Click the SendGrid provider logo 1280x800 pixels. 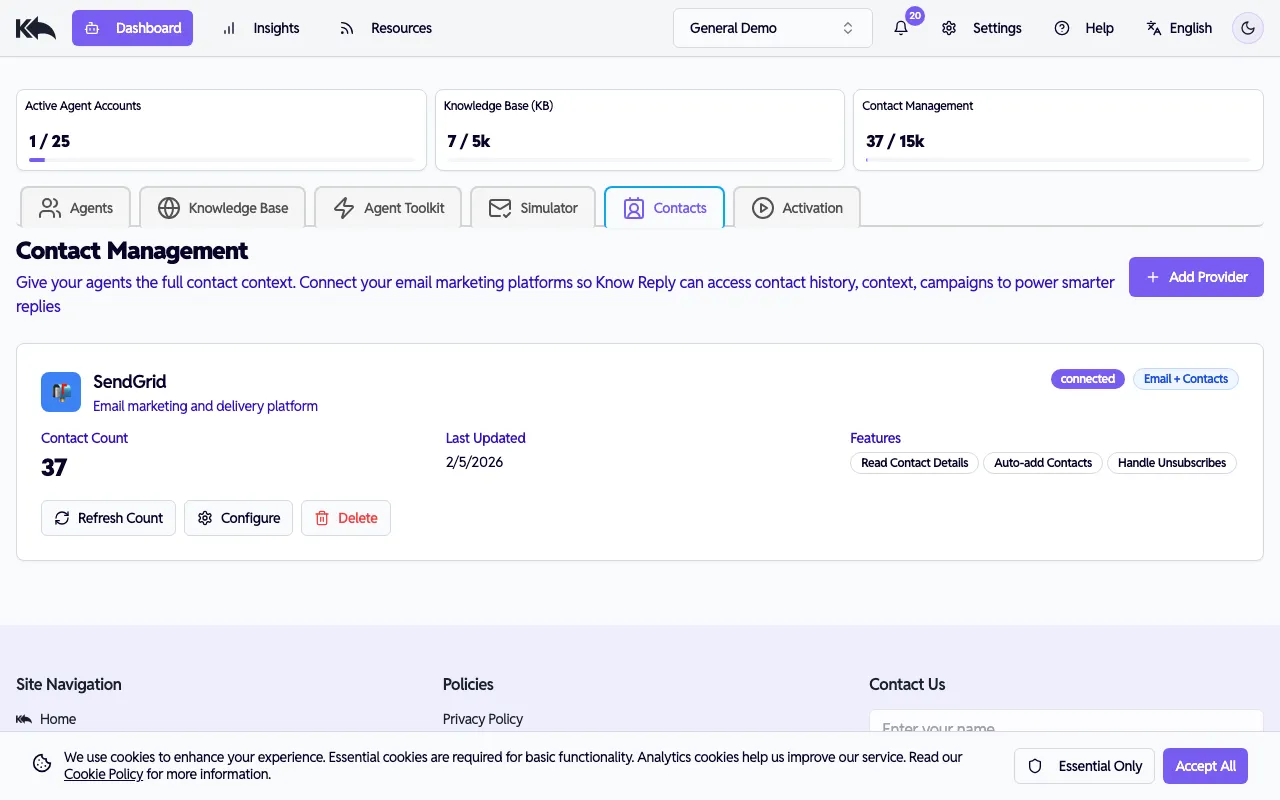[x=61, y=392]
